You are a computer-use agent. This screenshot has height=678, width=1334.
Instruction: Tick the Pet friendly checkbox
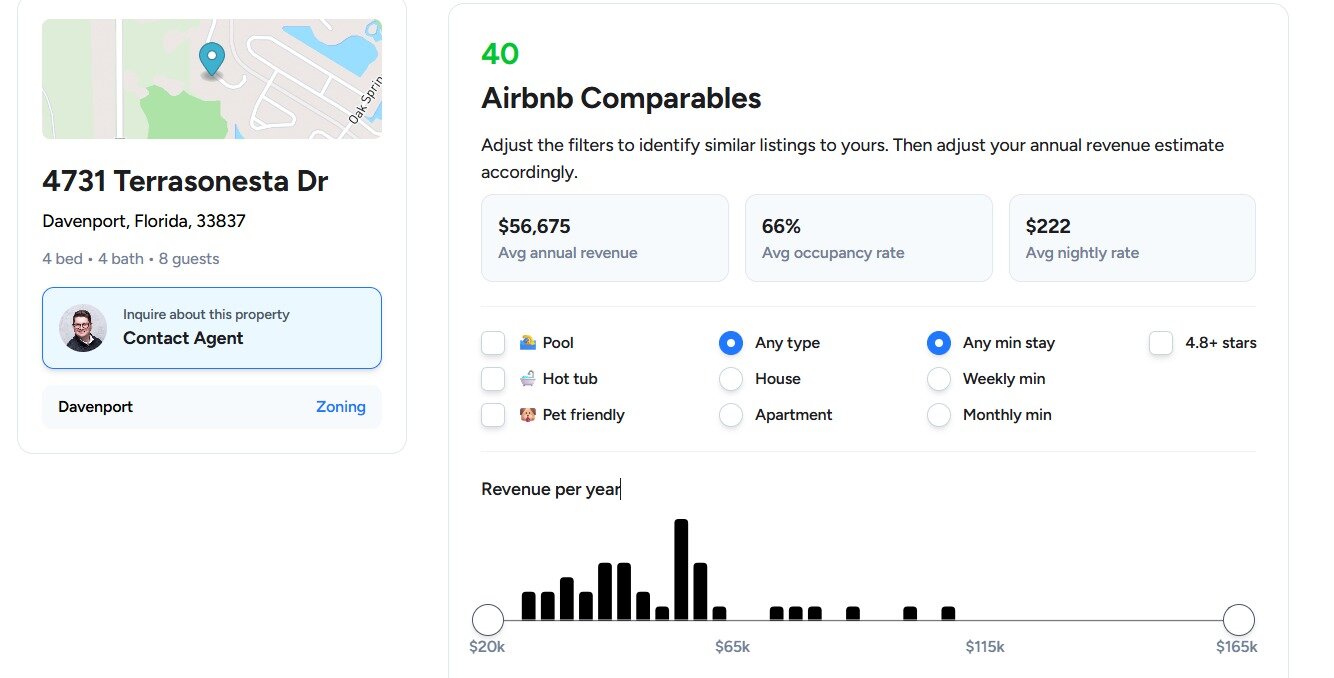click(x=493, y=415)
